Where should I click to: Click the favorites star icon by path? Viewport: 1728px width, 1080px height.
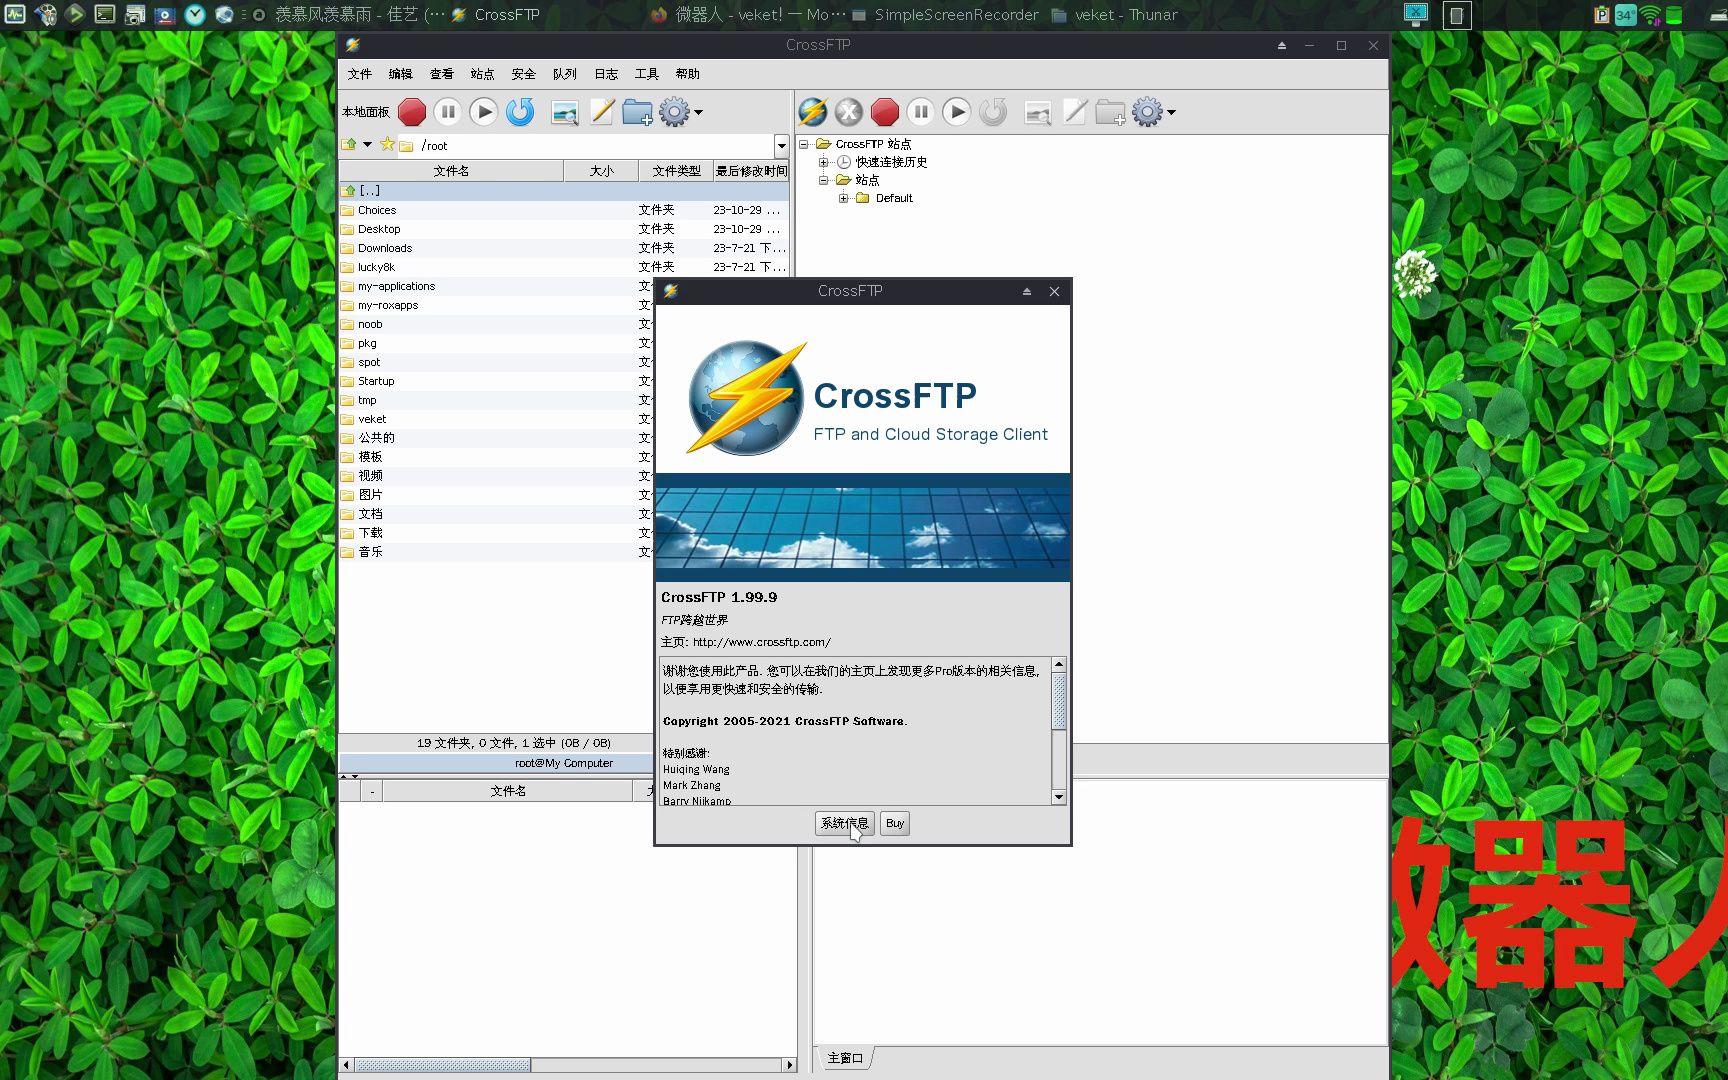coord(387,145)
